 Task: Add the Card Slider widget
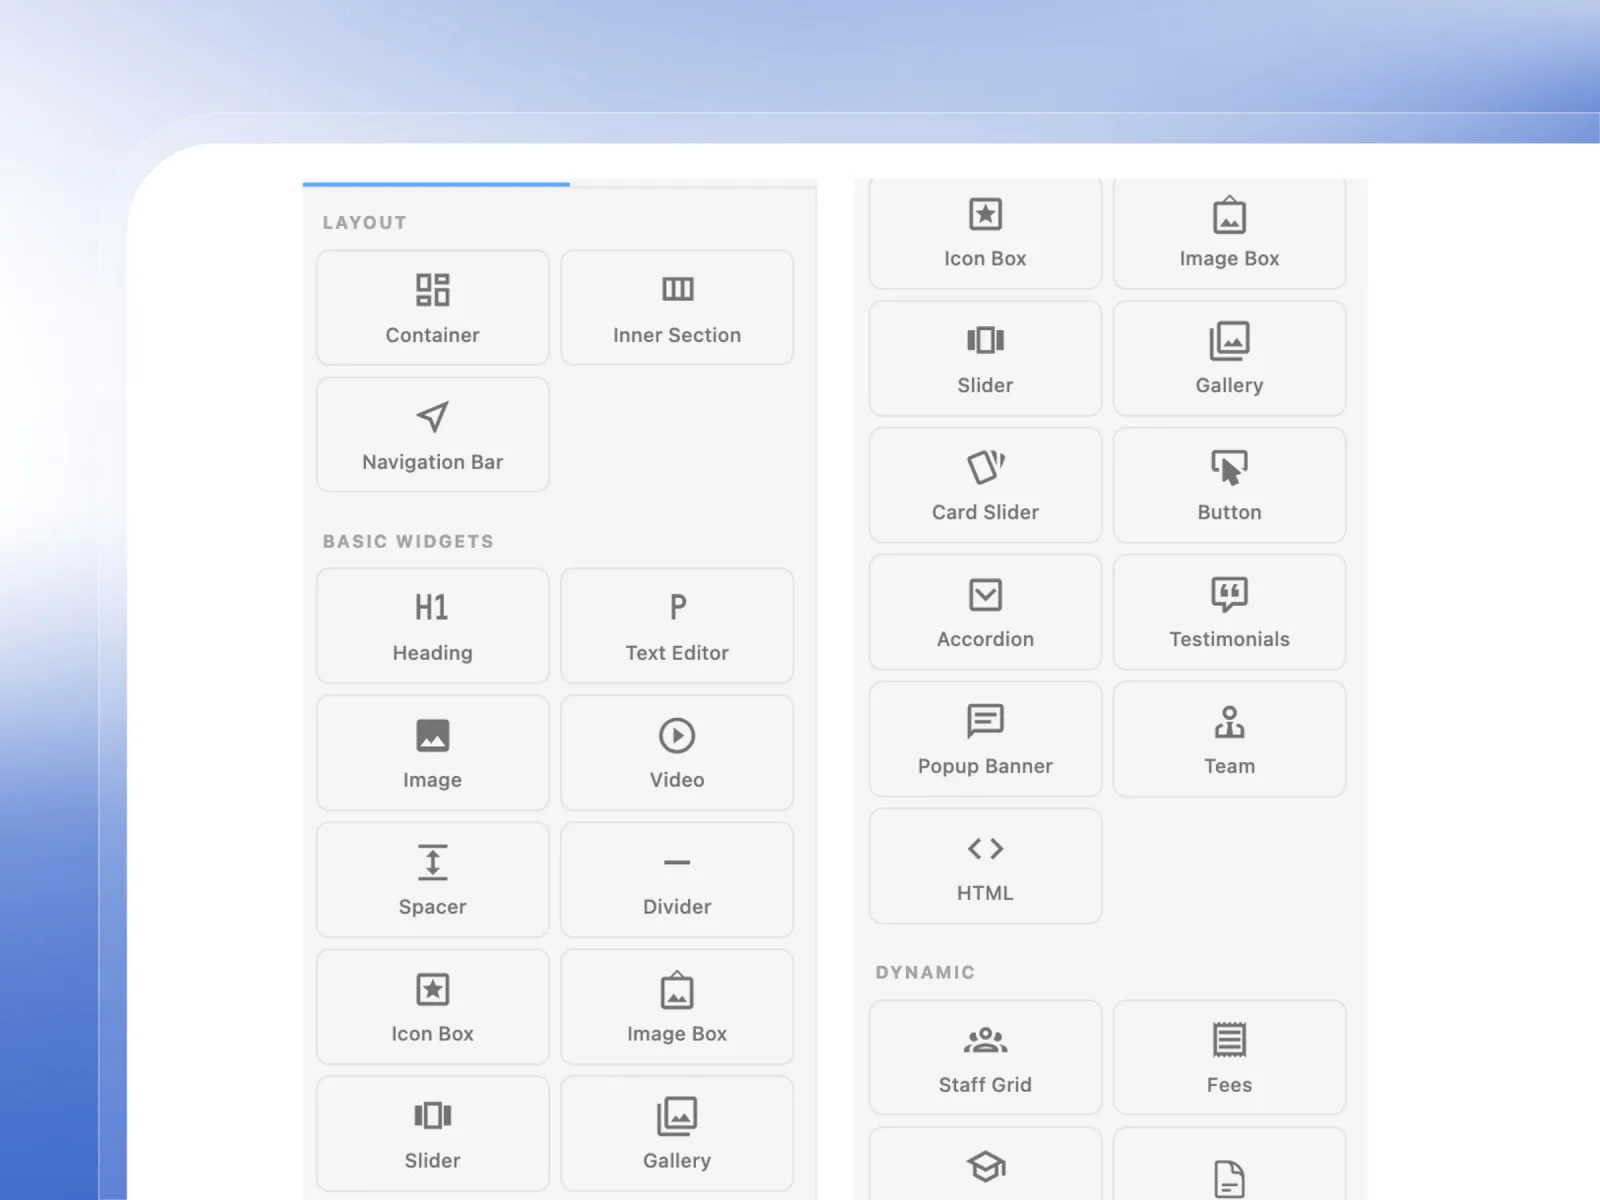[985, 485]
